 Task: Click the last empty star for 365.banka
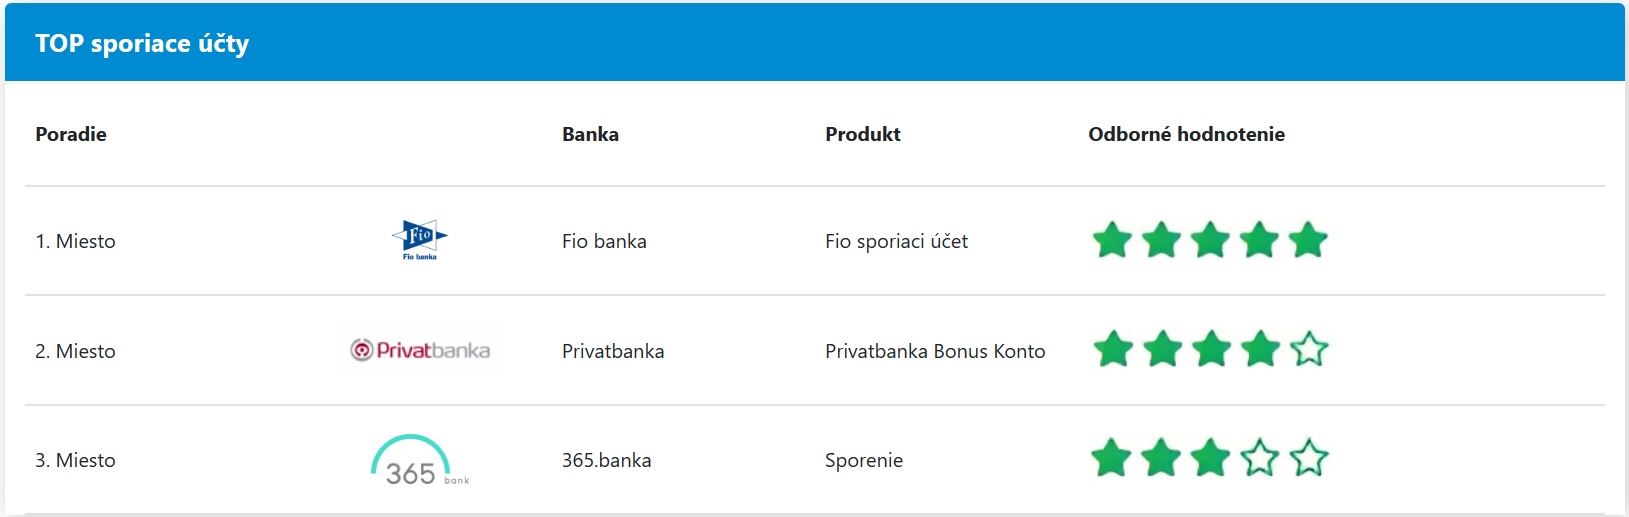1308,459
